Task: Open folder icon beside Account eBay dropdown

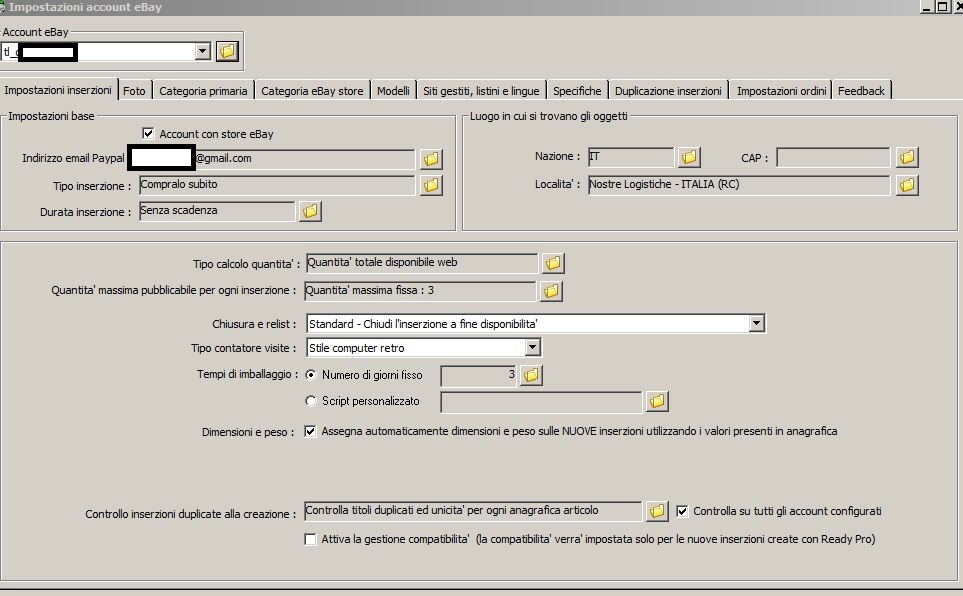Action: click(x=227, y=51)
